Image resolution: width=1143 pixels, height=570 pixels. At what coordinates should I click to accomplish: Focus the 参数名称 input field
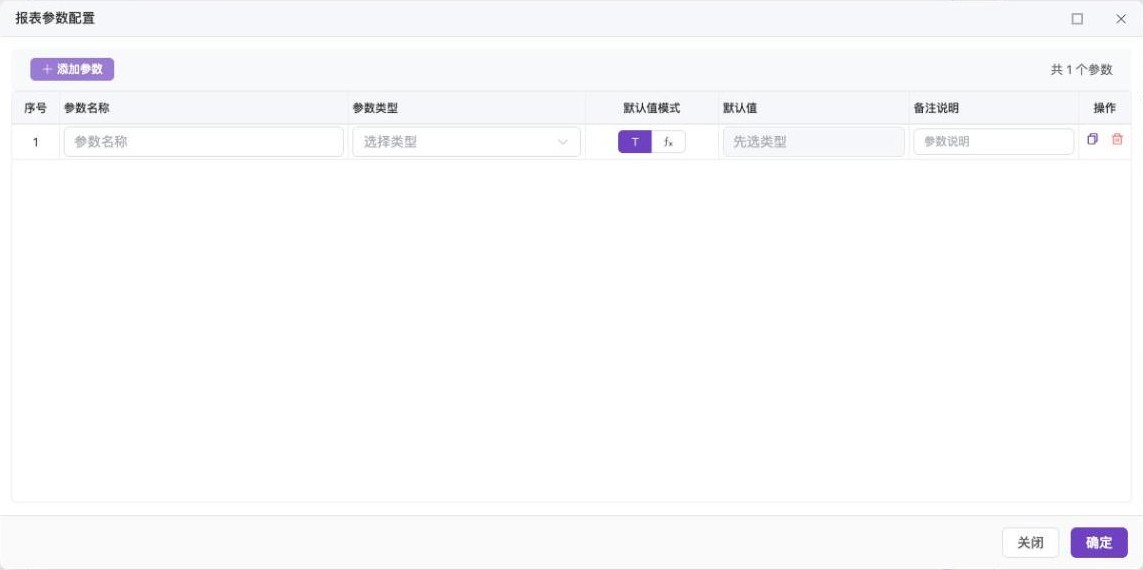click(203, 142)
